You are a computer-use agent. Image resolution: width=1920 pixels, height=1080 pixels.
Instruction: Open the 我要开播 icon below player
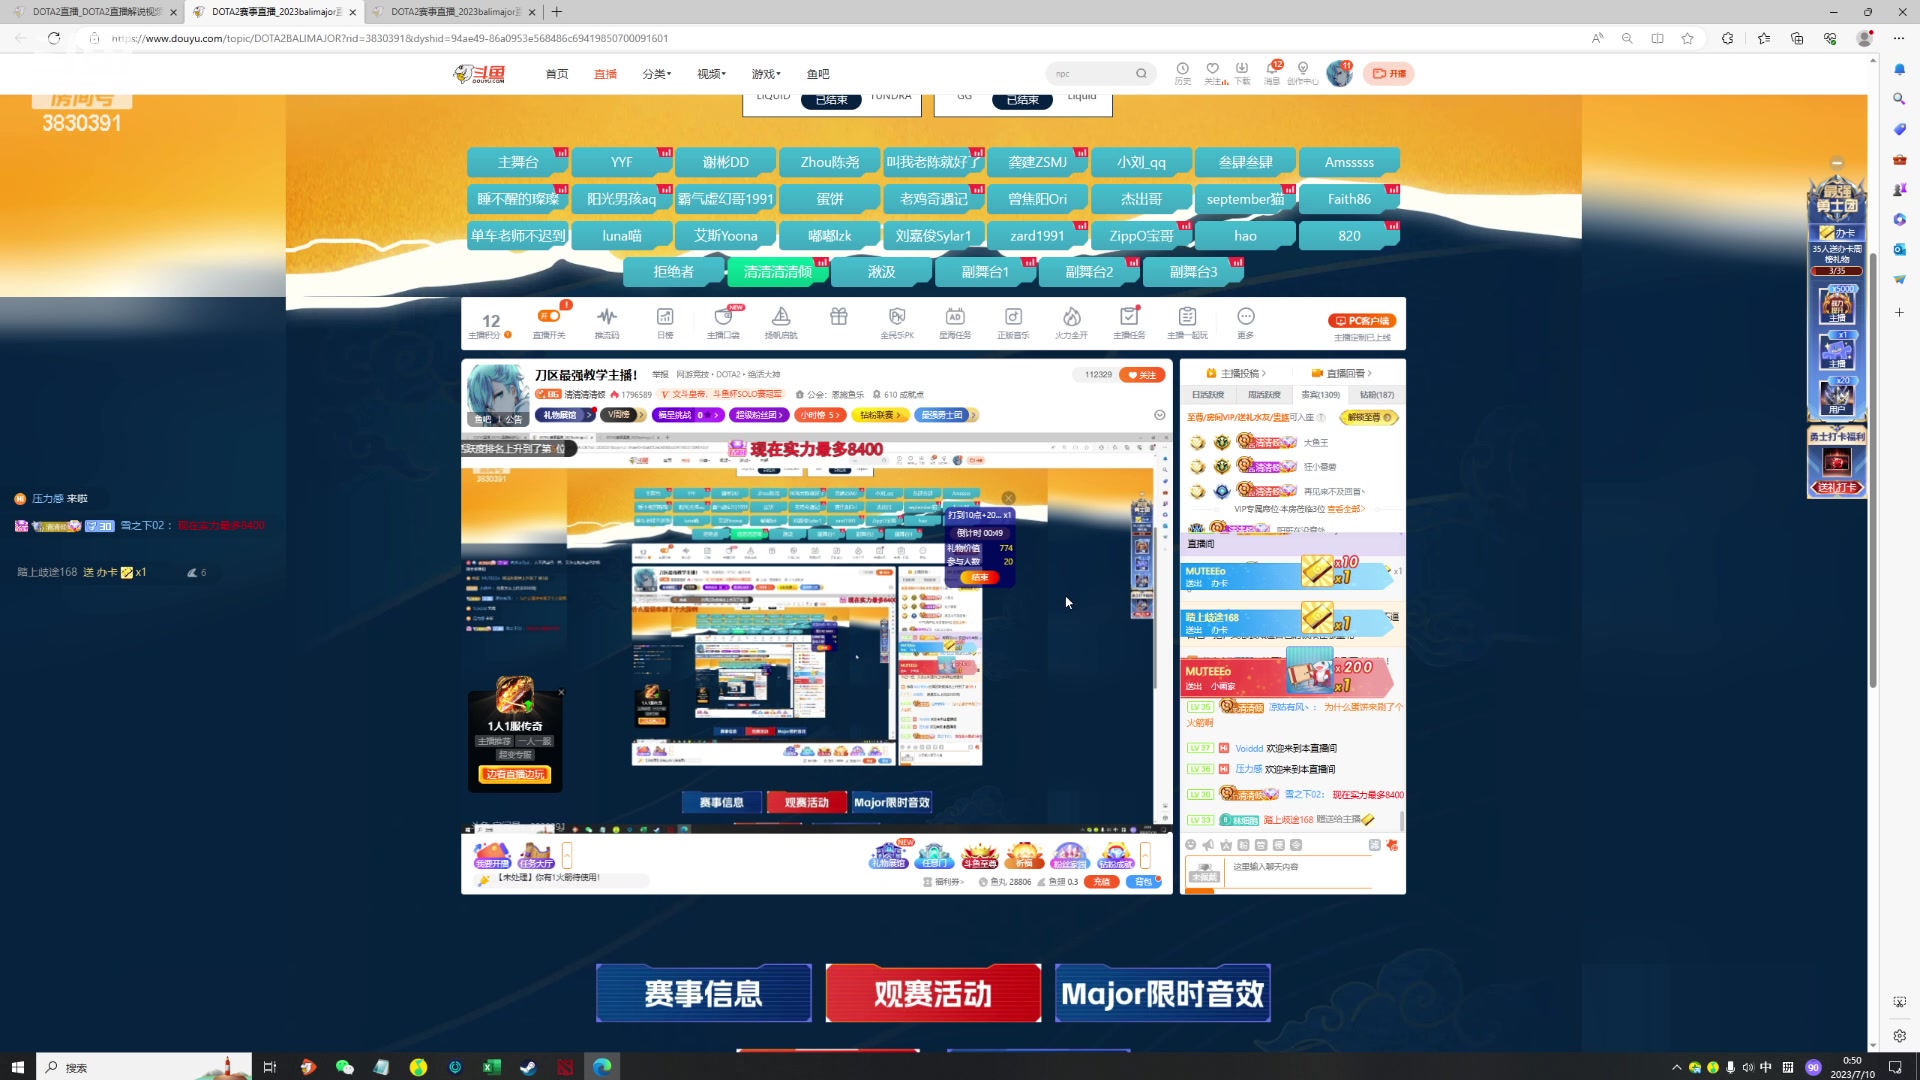click(x=491, y=856)
